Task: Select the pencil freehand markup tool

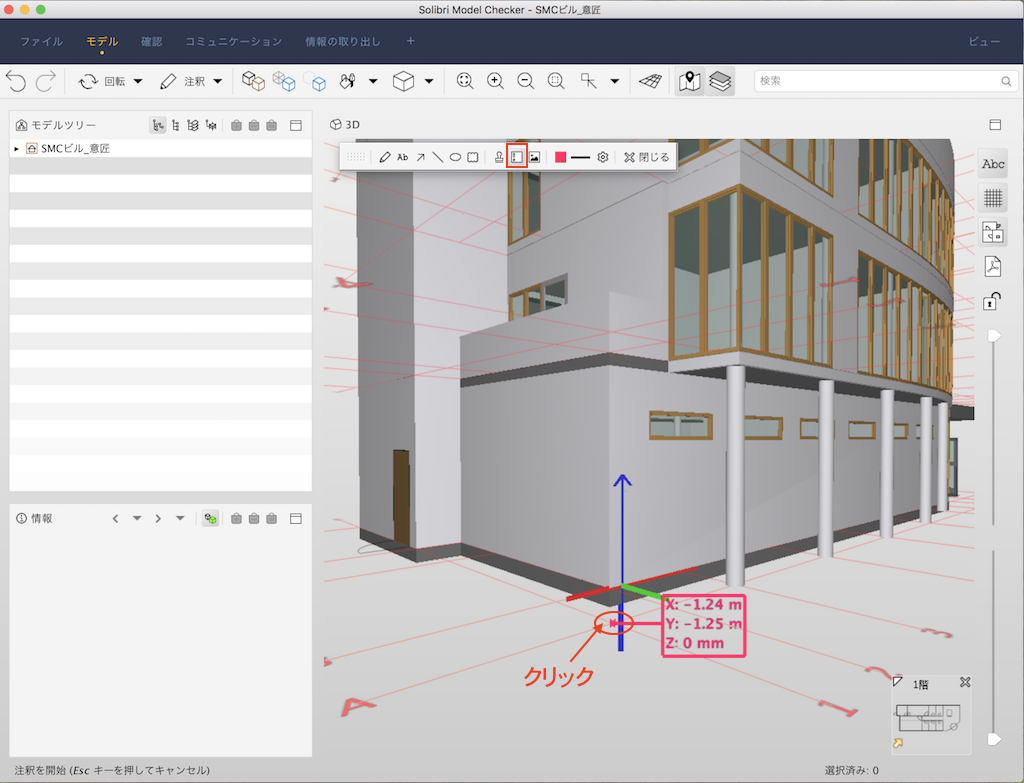Action: tap(385, 157)
